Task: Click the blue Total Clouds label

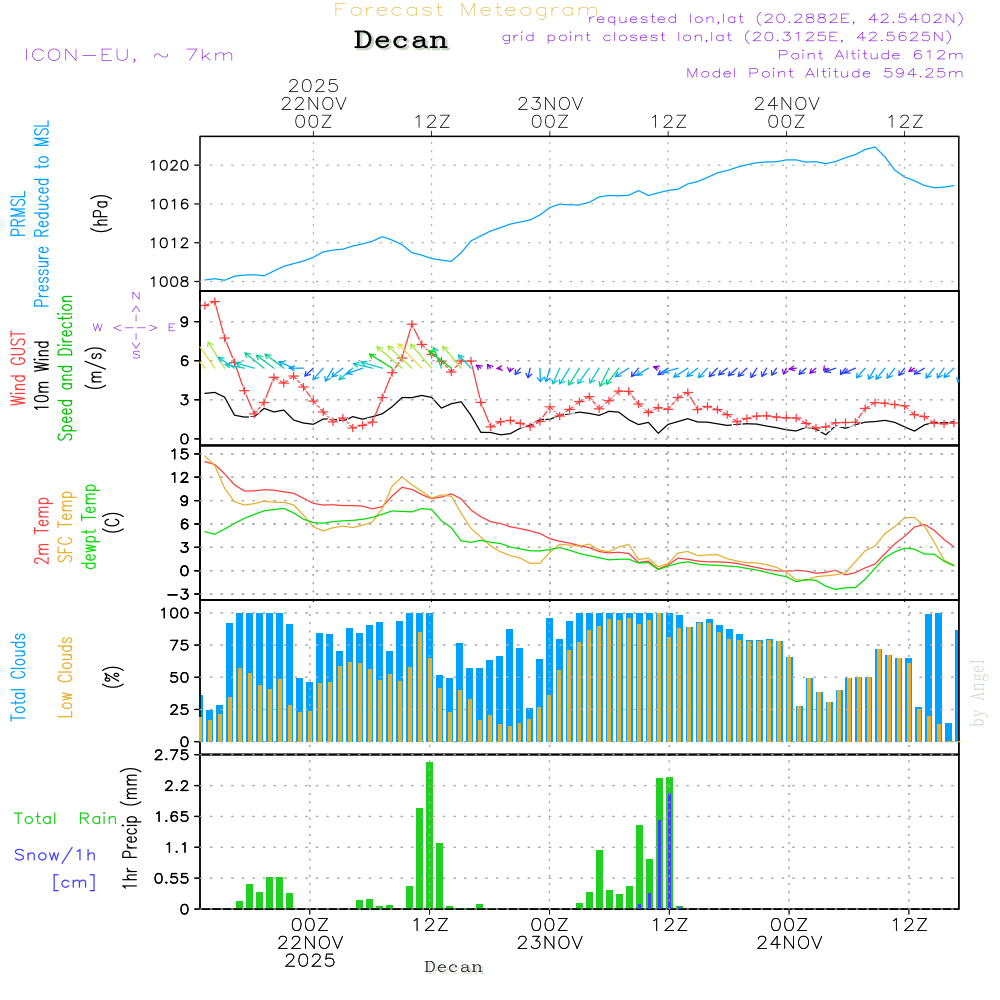Action: [x=18, y=676]
